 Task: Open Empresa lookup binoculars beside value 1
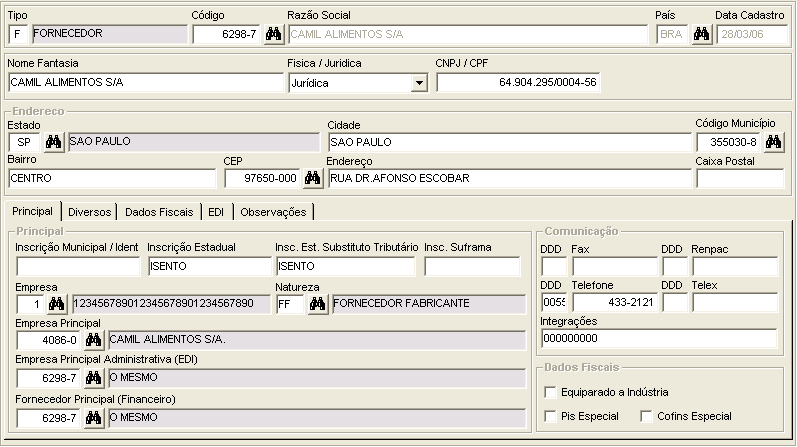tap(56, 304)
